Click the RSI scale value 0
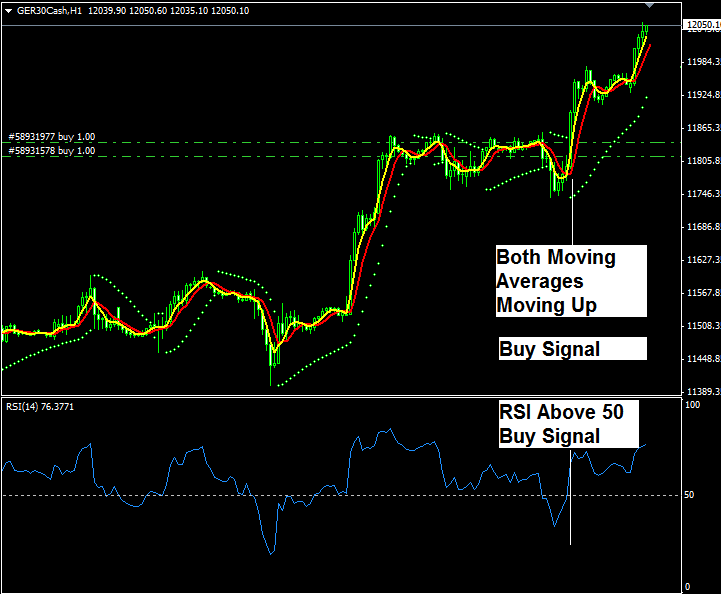This screenshot has width=721, height=594. pos(687,587)
